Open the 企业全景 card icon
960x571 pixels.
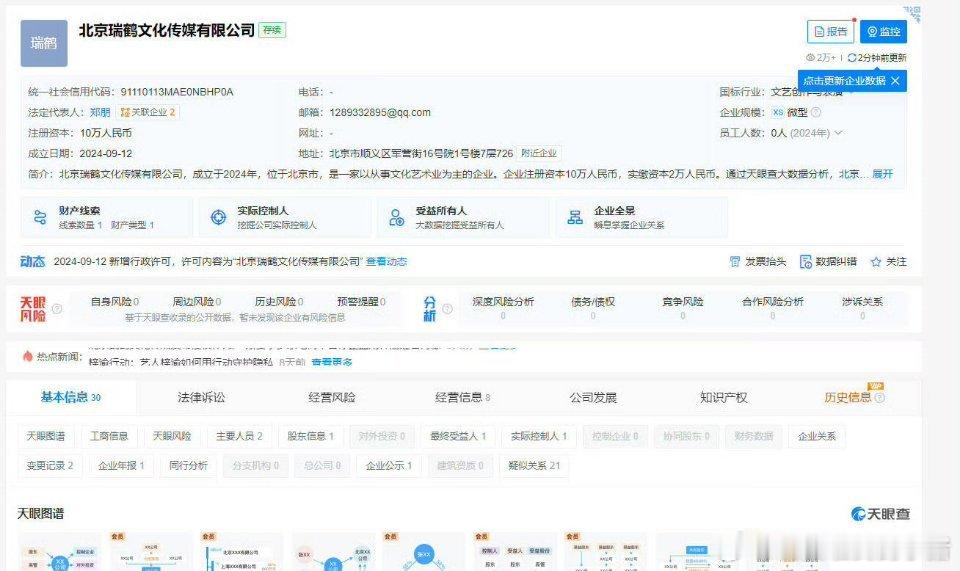(x=575, y=217)
